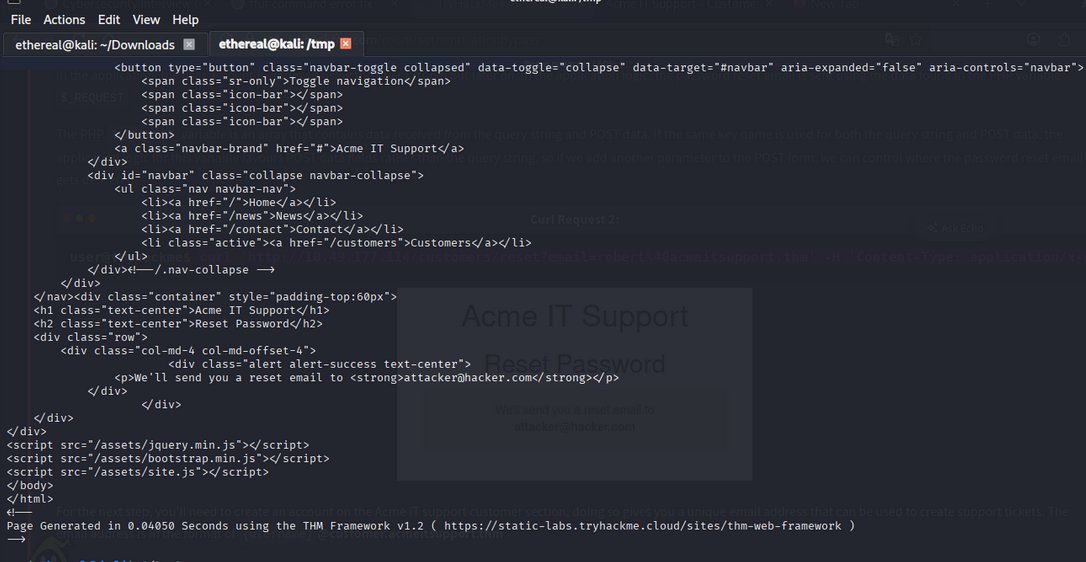Viewport: 1086px width, 562px height.
Task: Click the nav navbar-nav ul line
Action: click(205, 188)
